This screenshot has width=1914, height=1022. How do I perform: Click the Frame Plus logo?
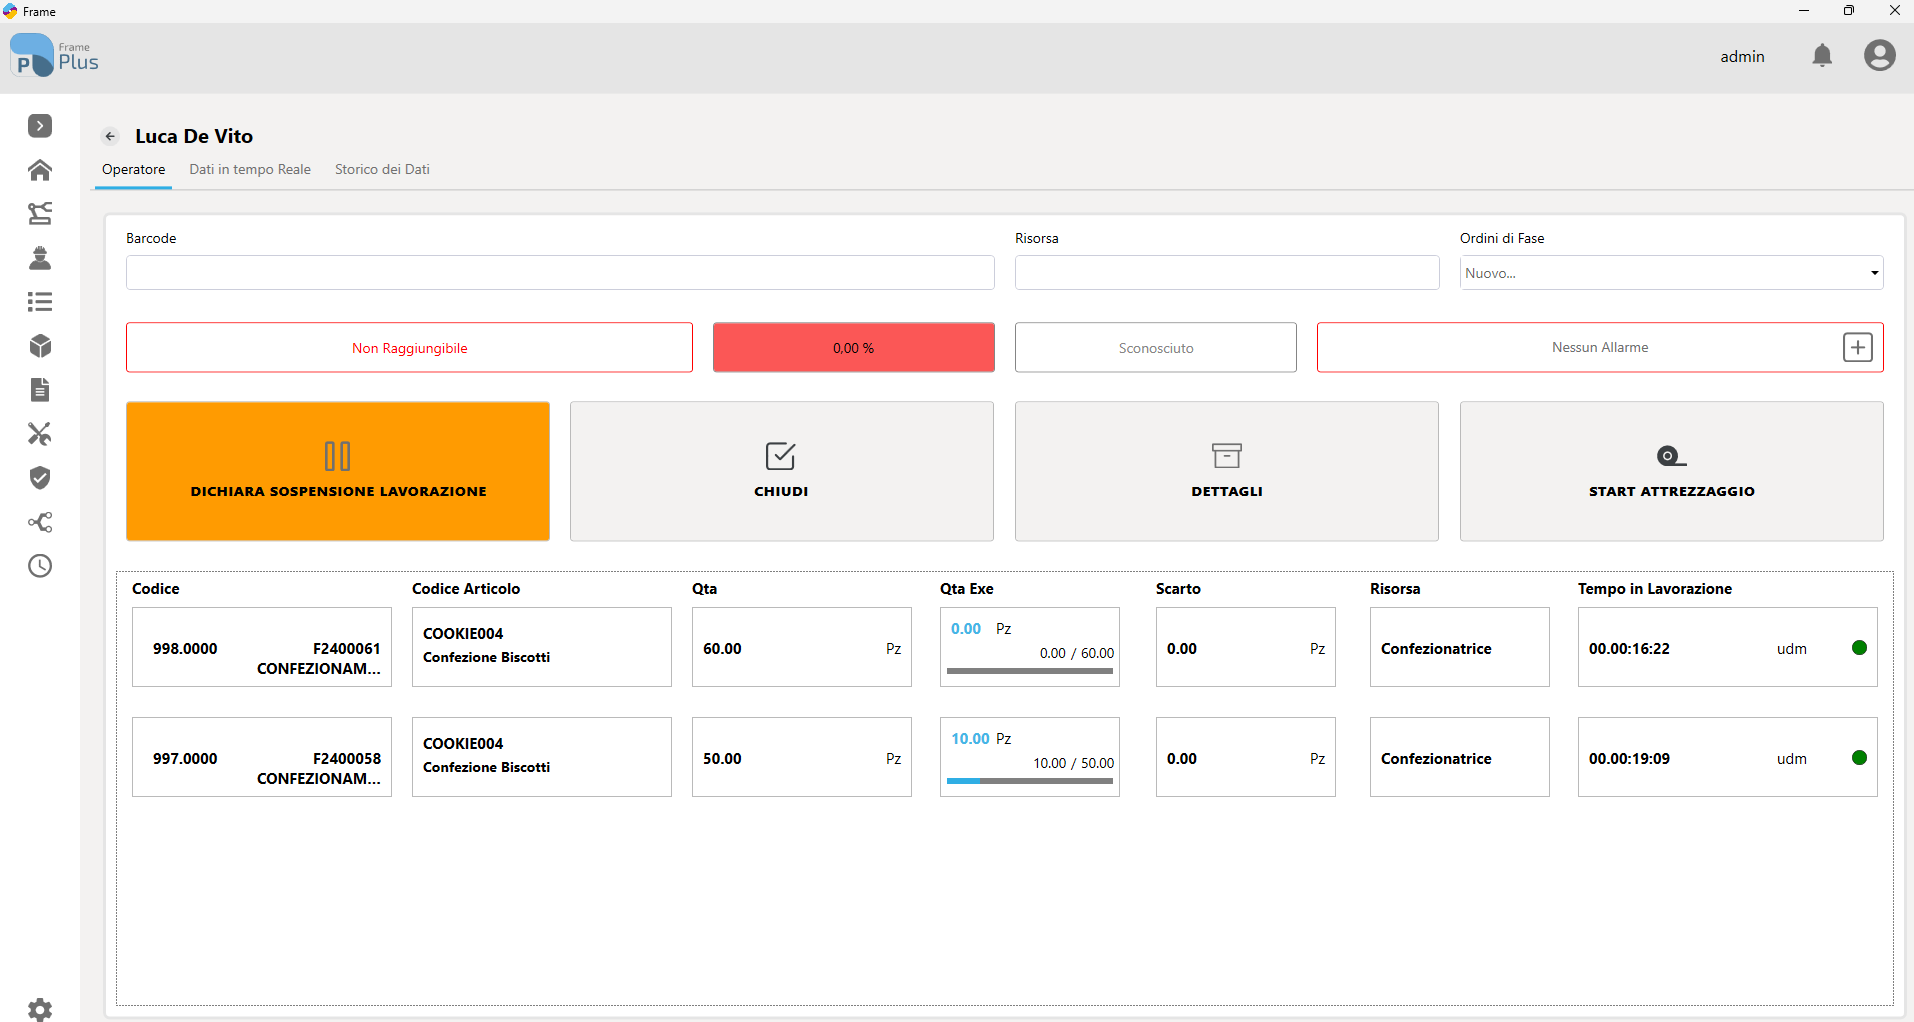click(54, 55)
